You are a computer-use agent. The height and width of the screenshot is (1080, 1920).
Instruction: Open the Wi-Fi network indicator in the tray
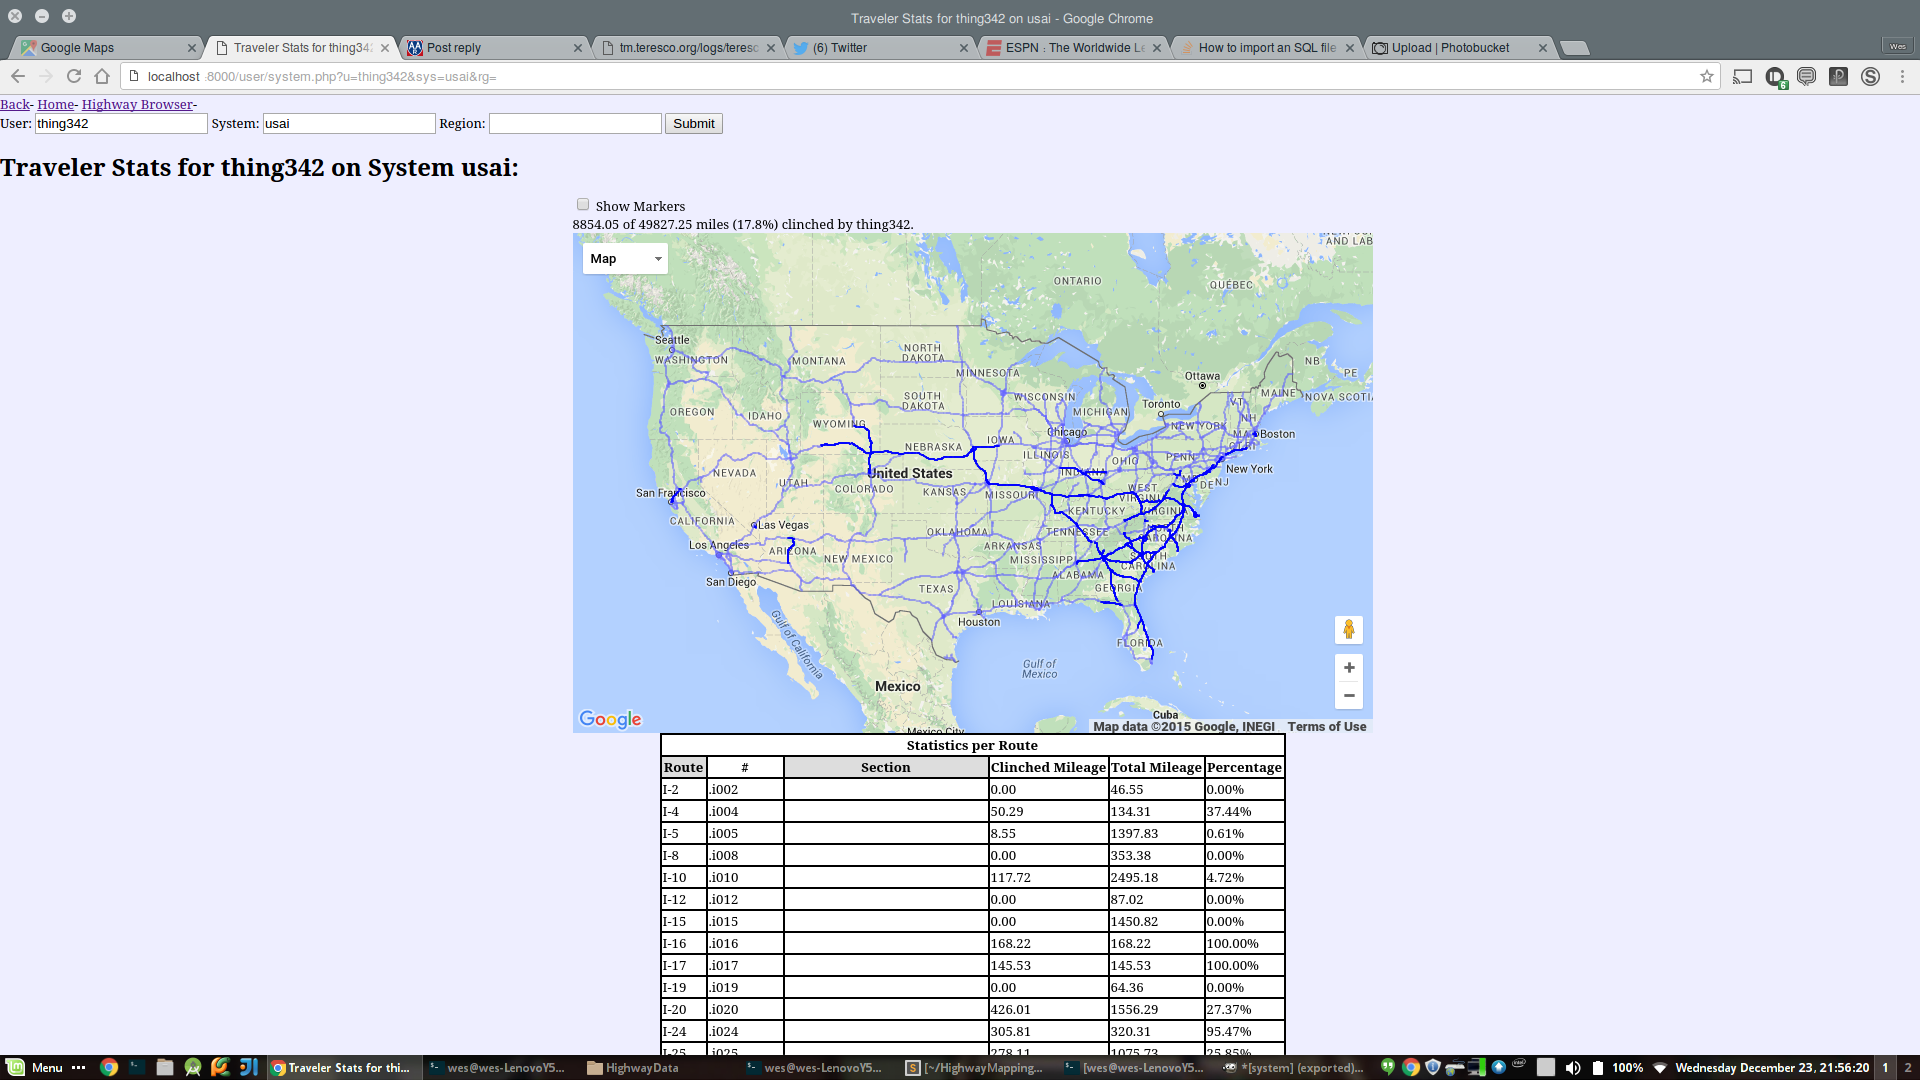click(1660, 1067)
